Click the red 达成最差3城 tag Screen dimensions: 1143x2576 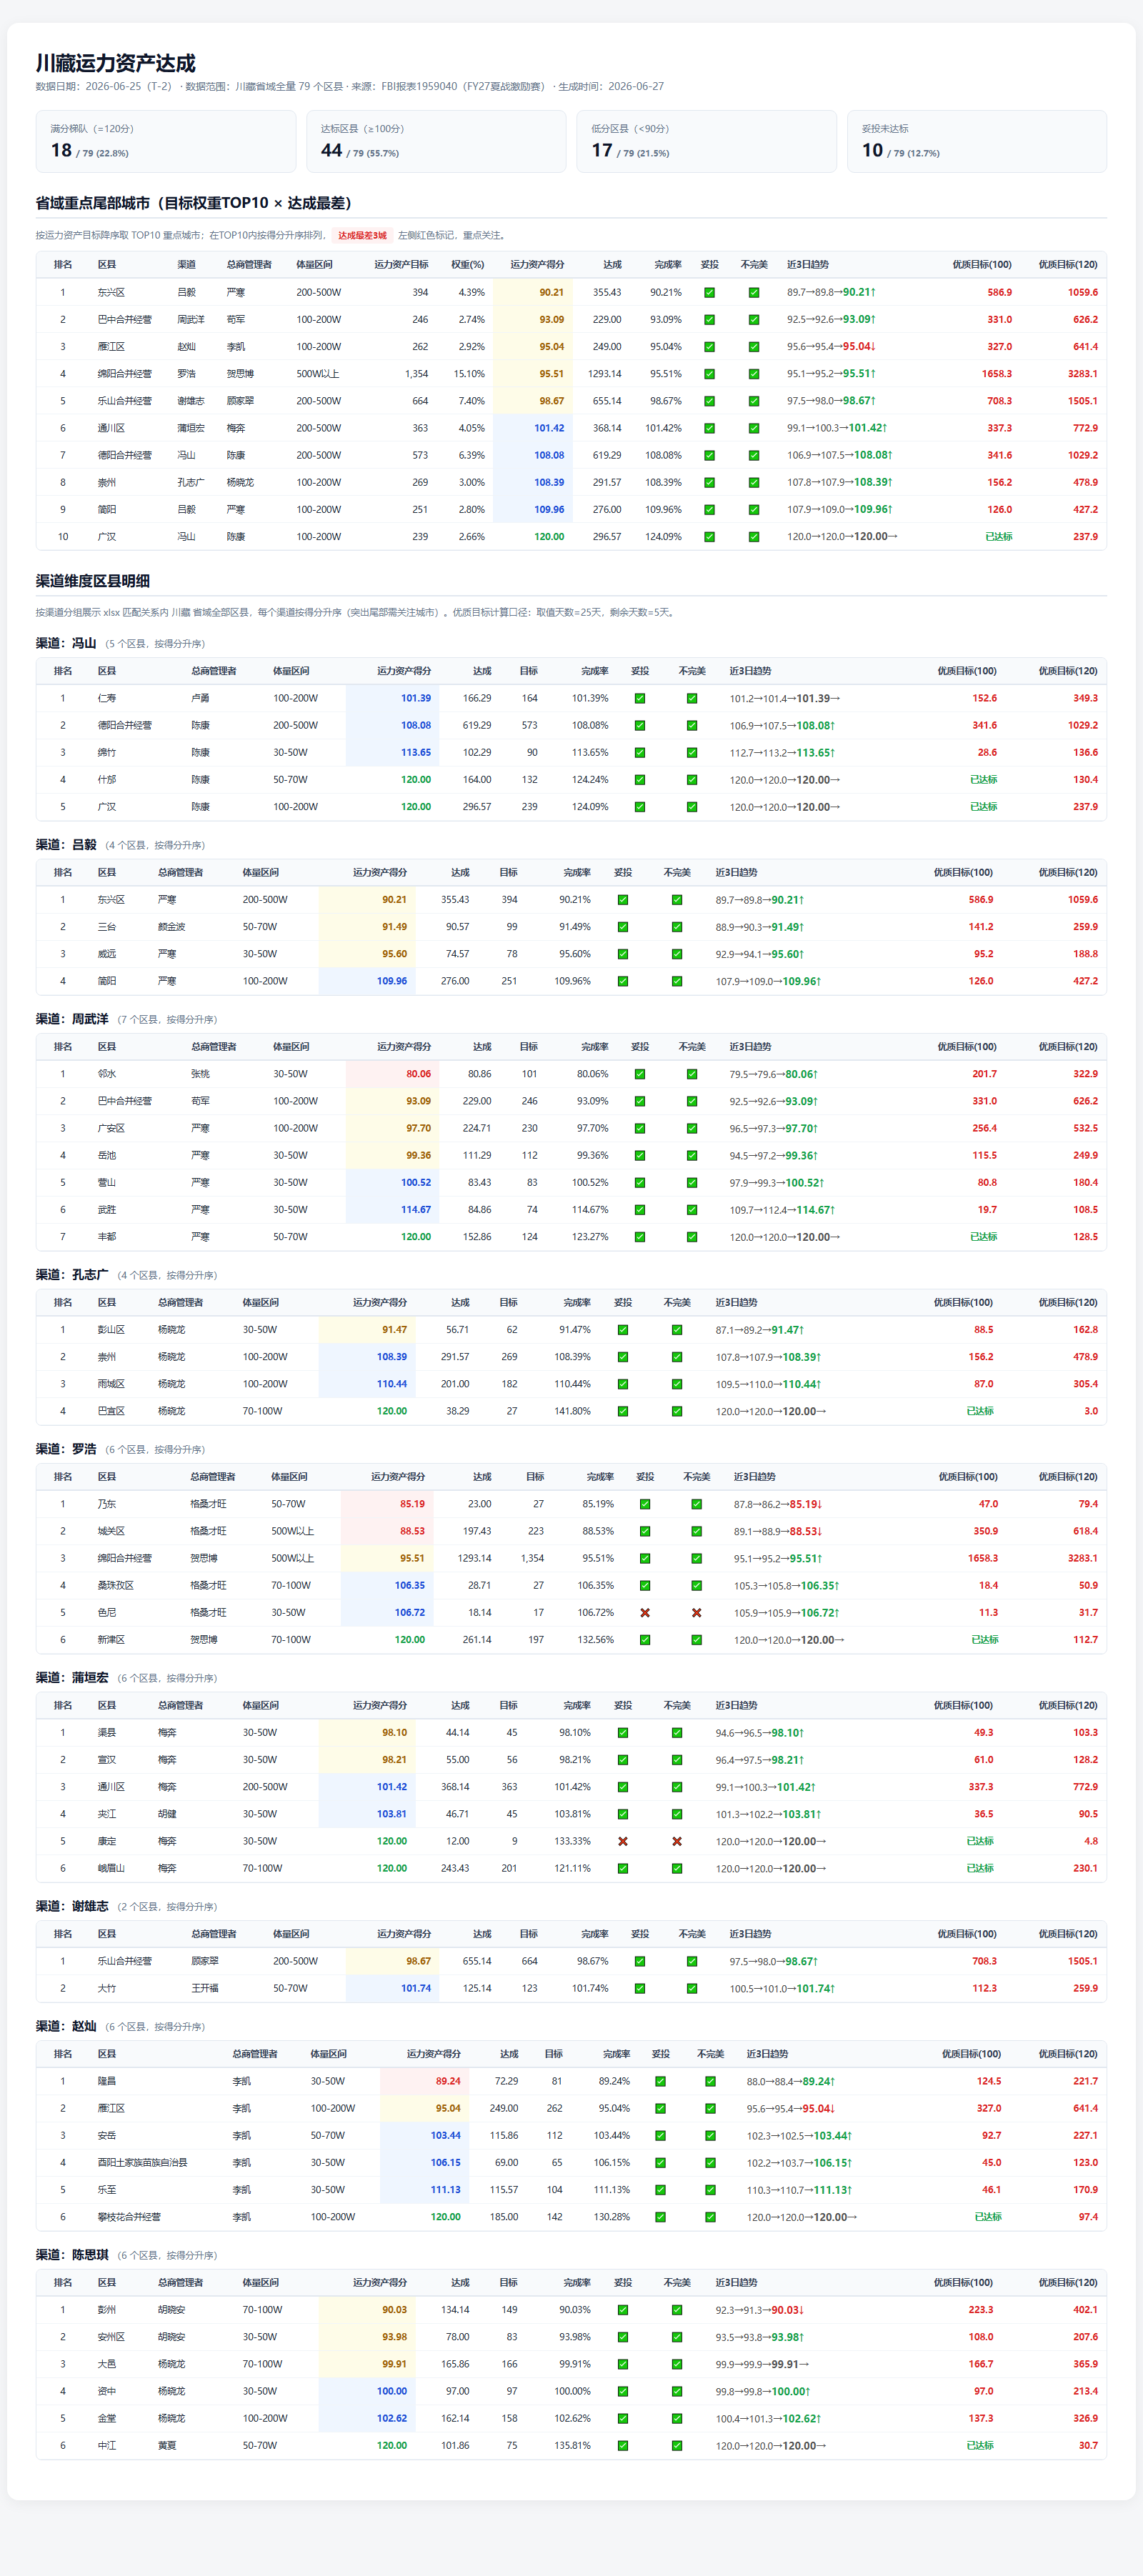point(362,236)
